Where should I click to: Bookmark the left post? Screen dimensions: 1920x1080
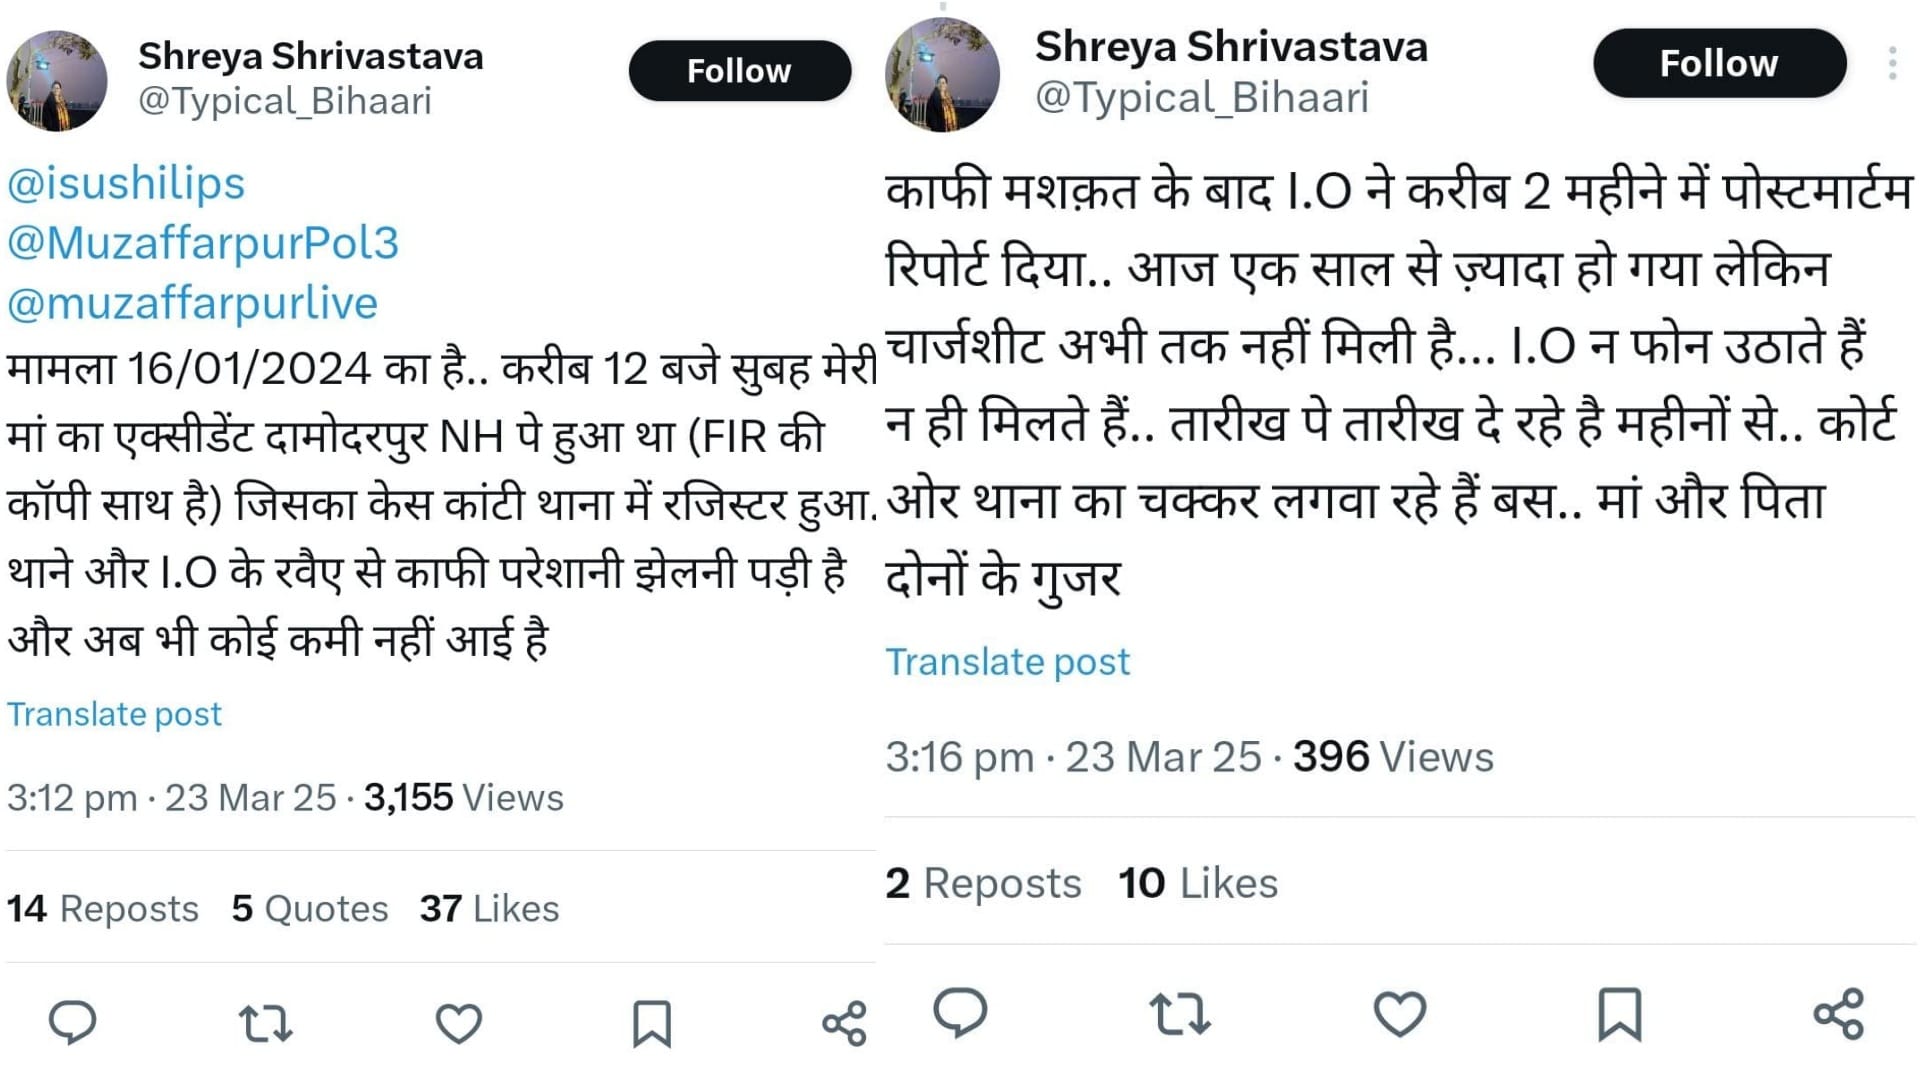652,1024
